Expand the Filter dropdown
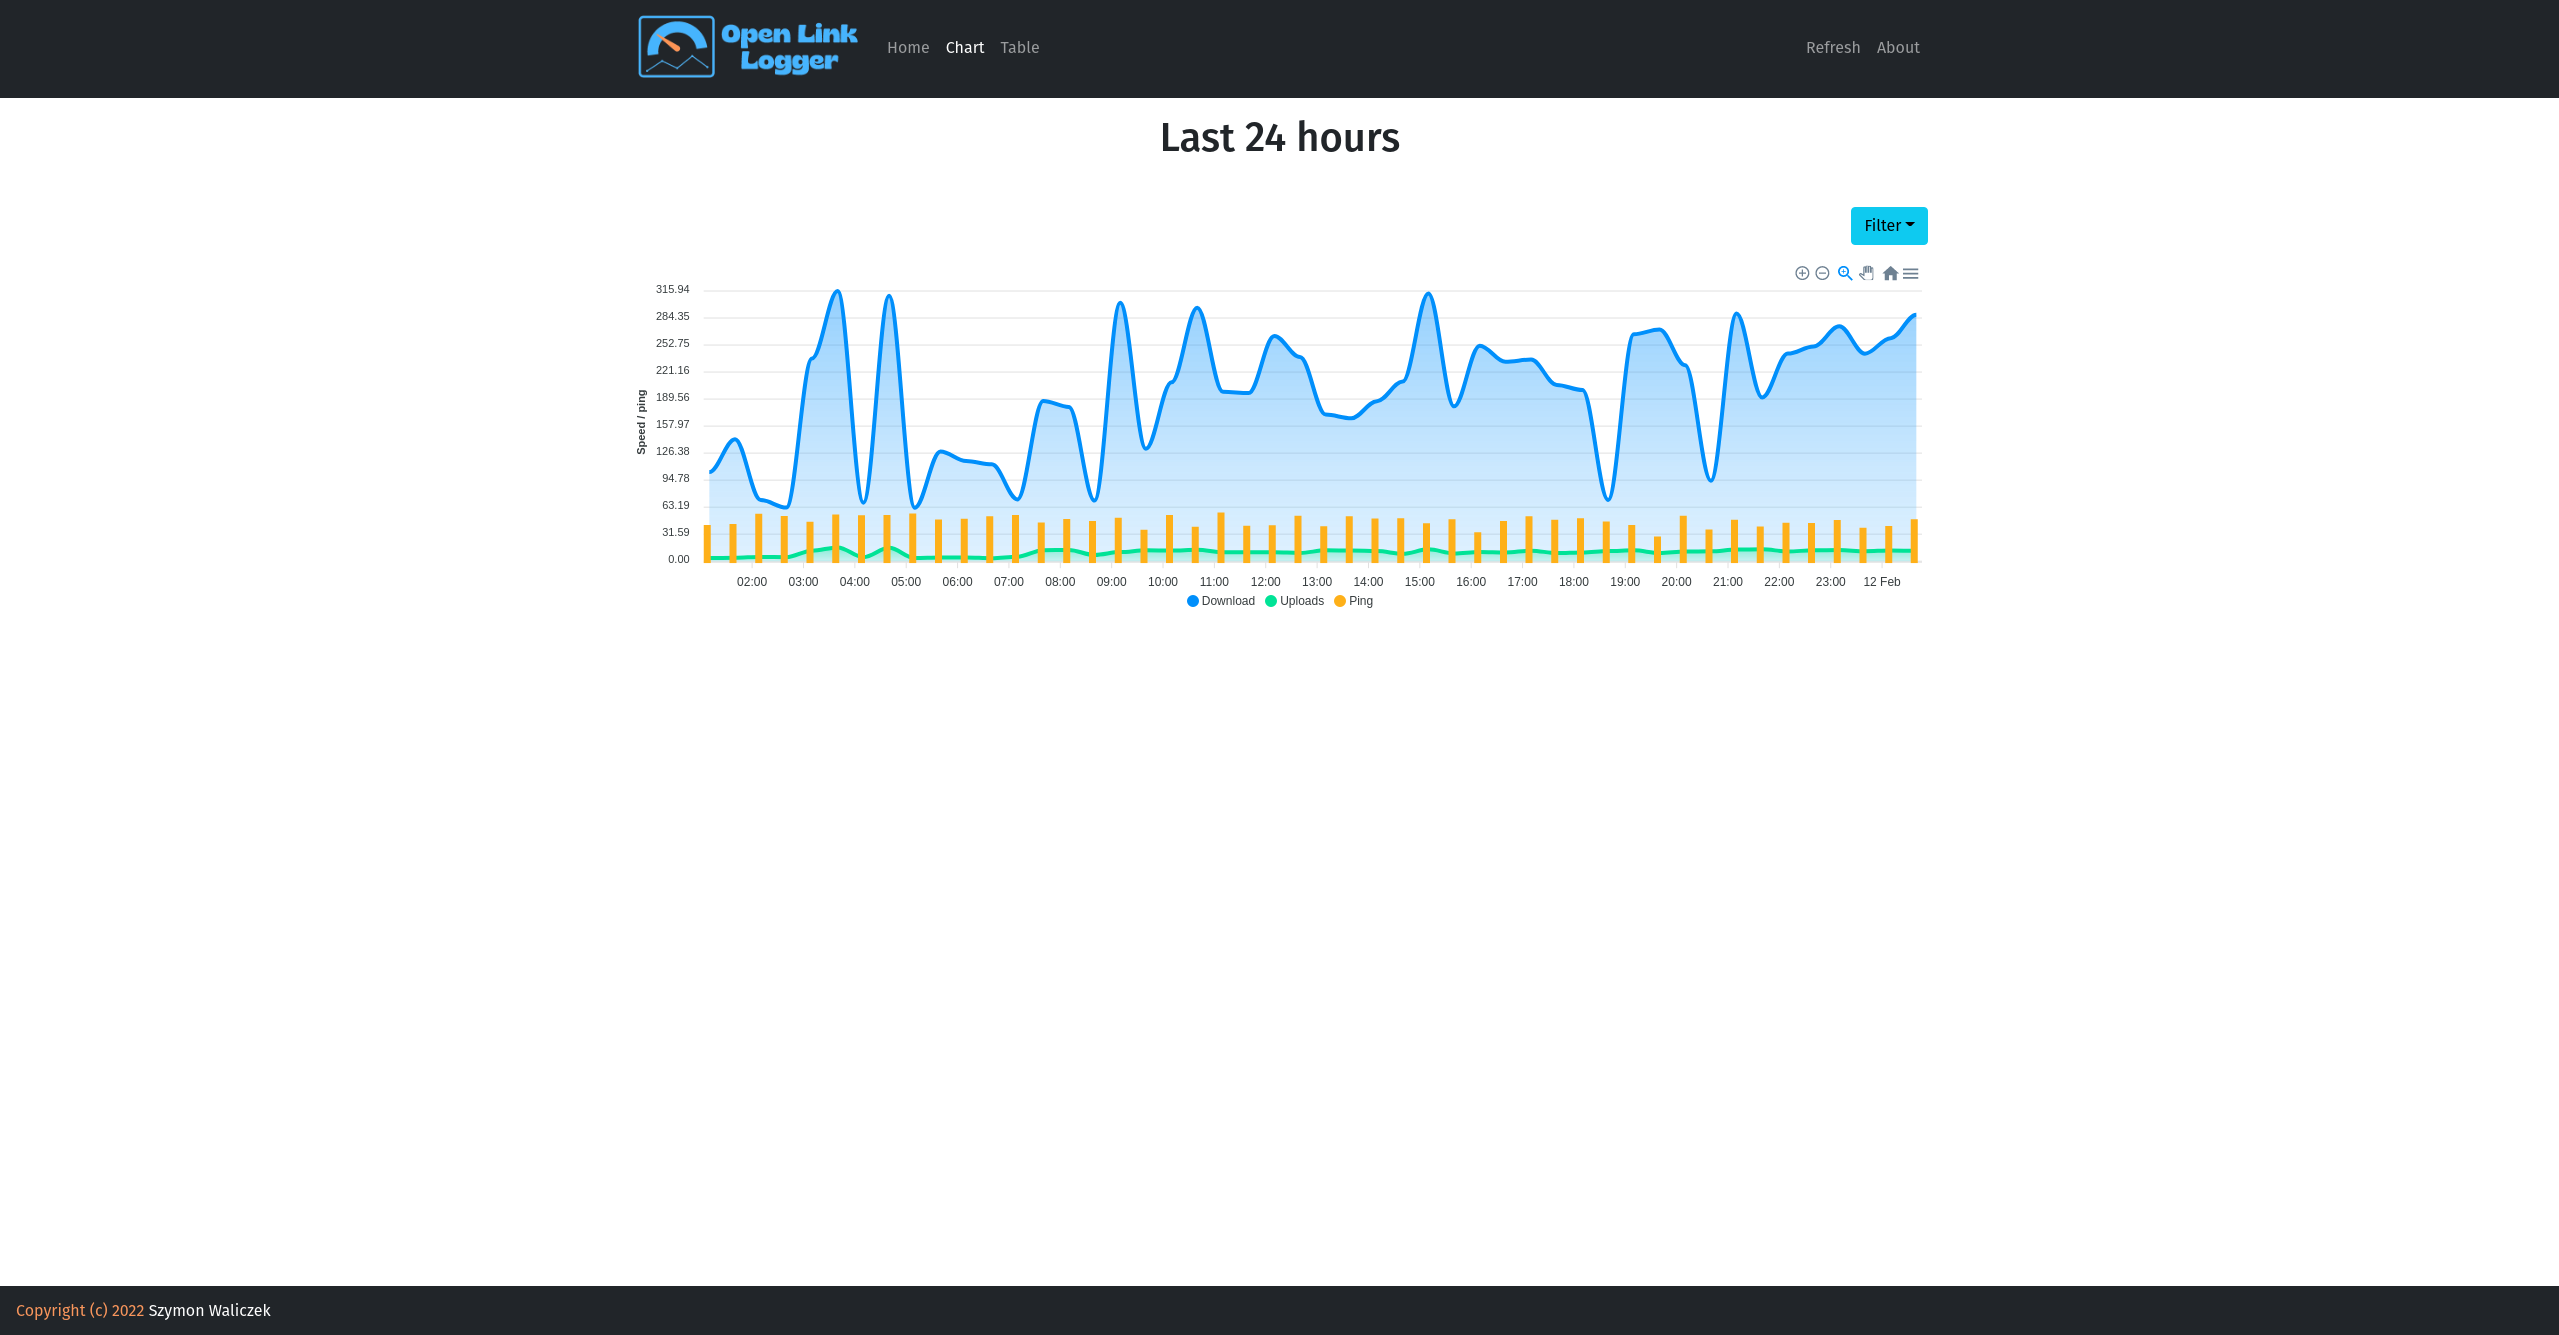The image size is (2559, 1335). click(1888, 226)
